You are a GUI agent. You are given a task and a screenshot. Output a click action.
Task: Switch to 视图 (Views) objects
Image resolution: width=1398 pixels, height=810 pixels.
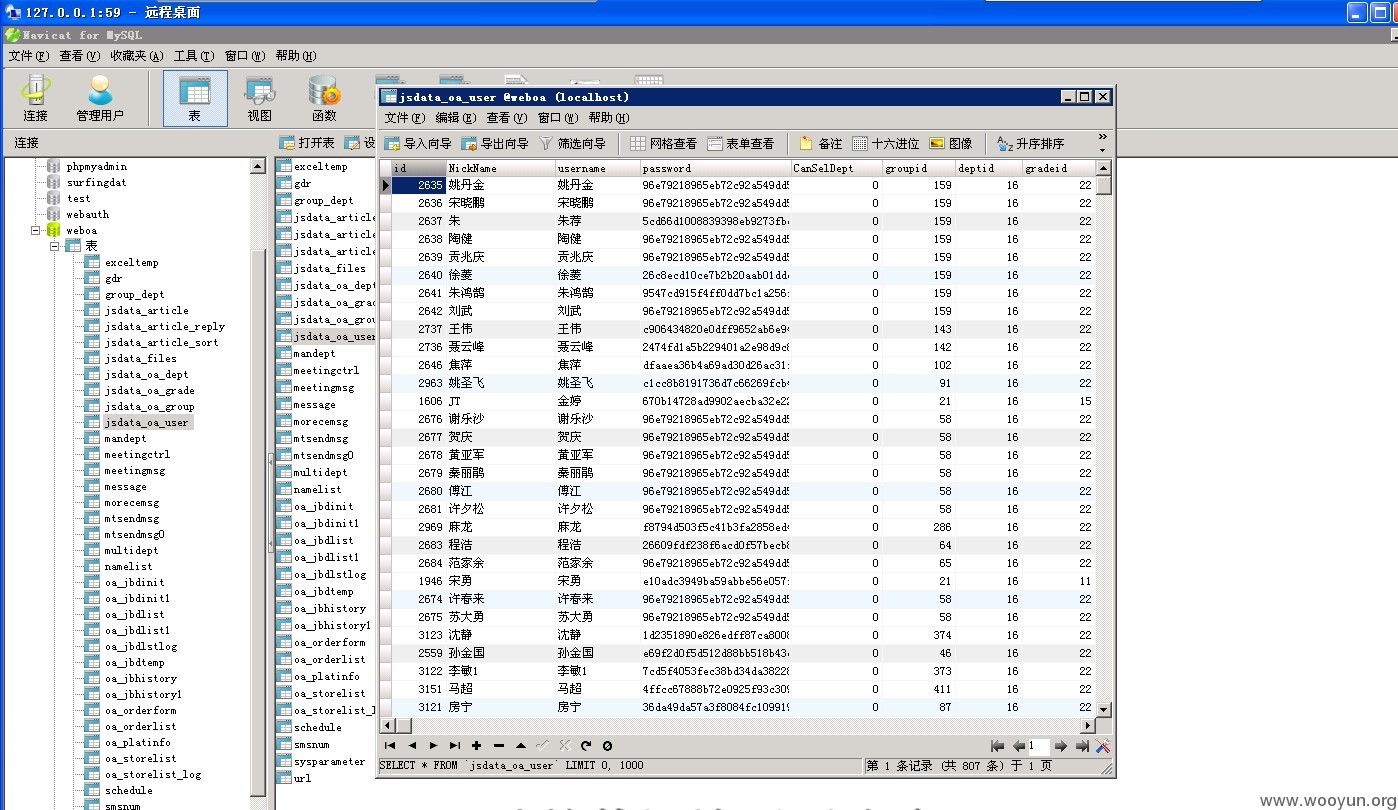(x=260, y=99)
